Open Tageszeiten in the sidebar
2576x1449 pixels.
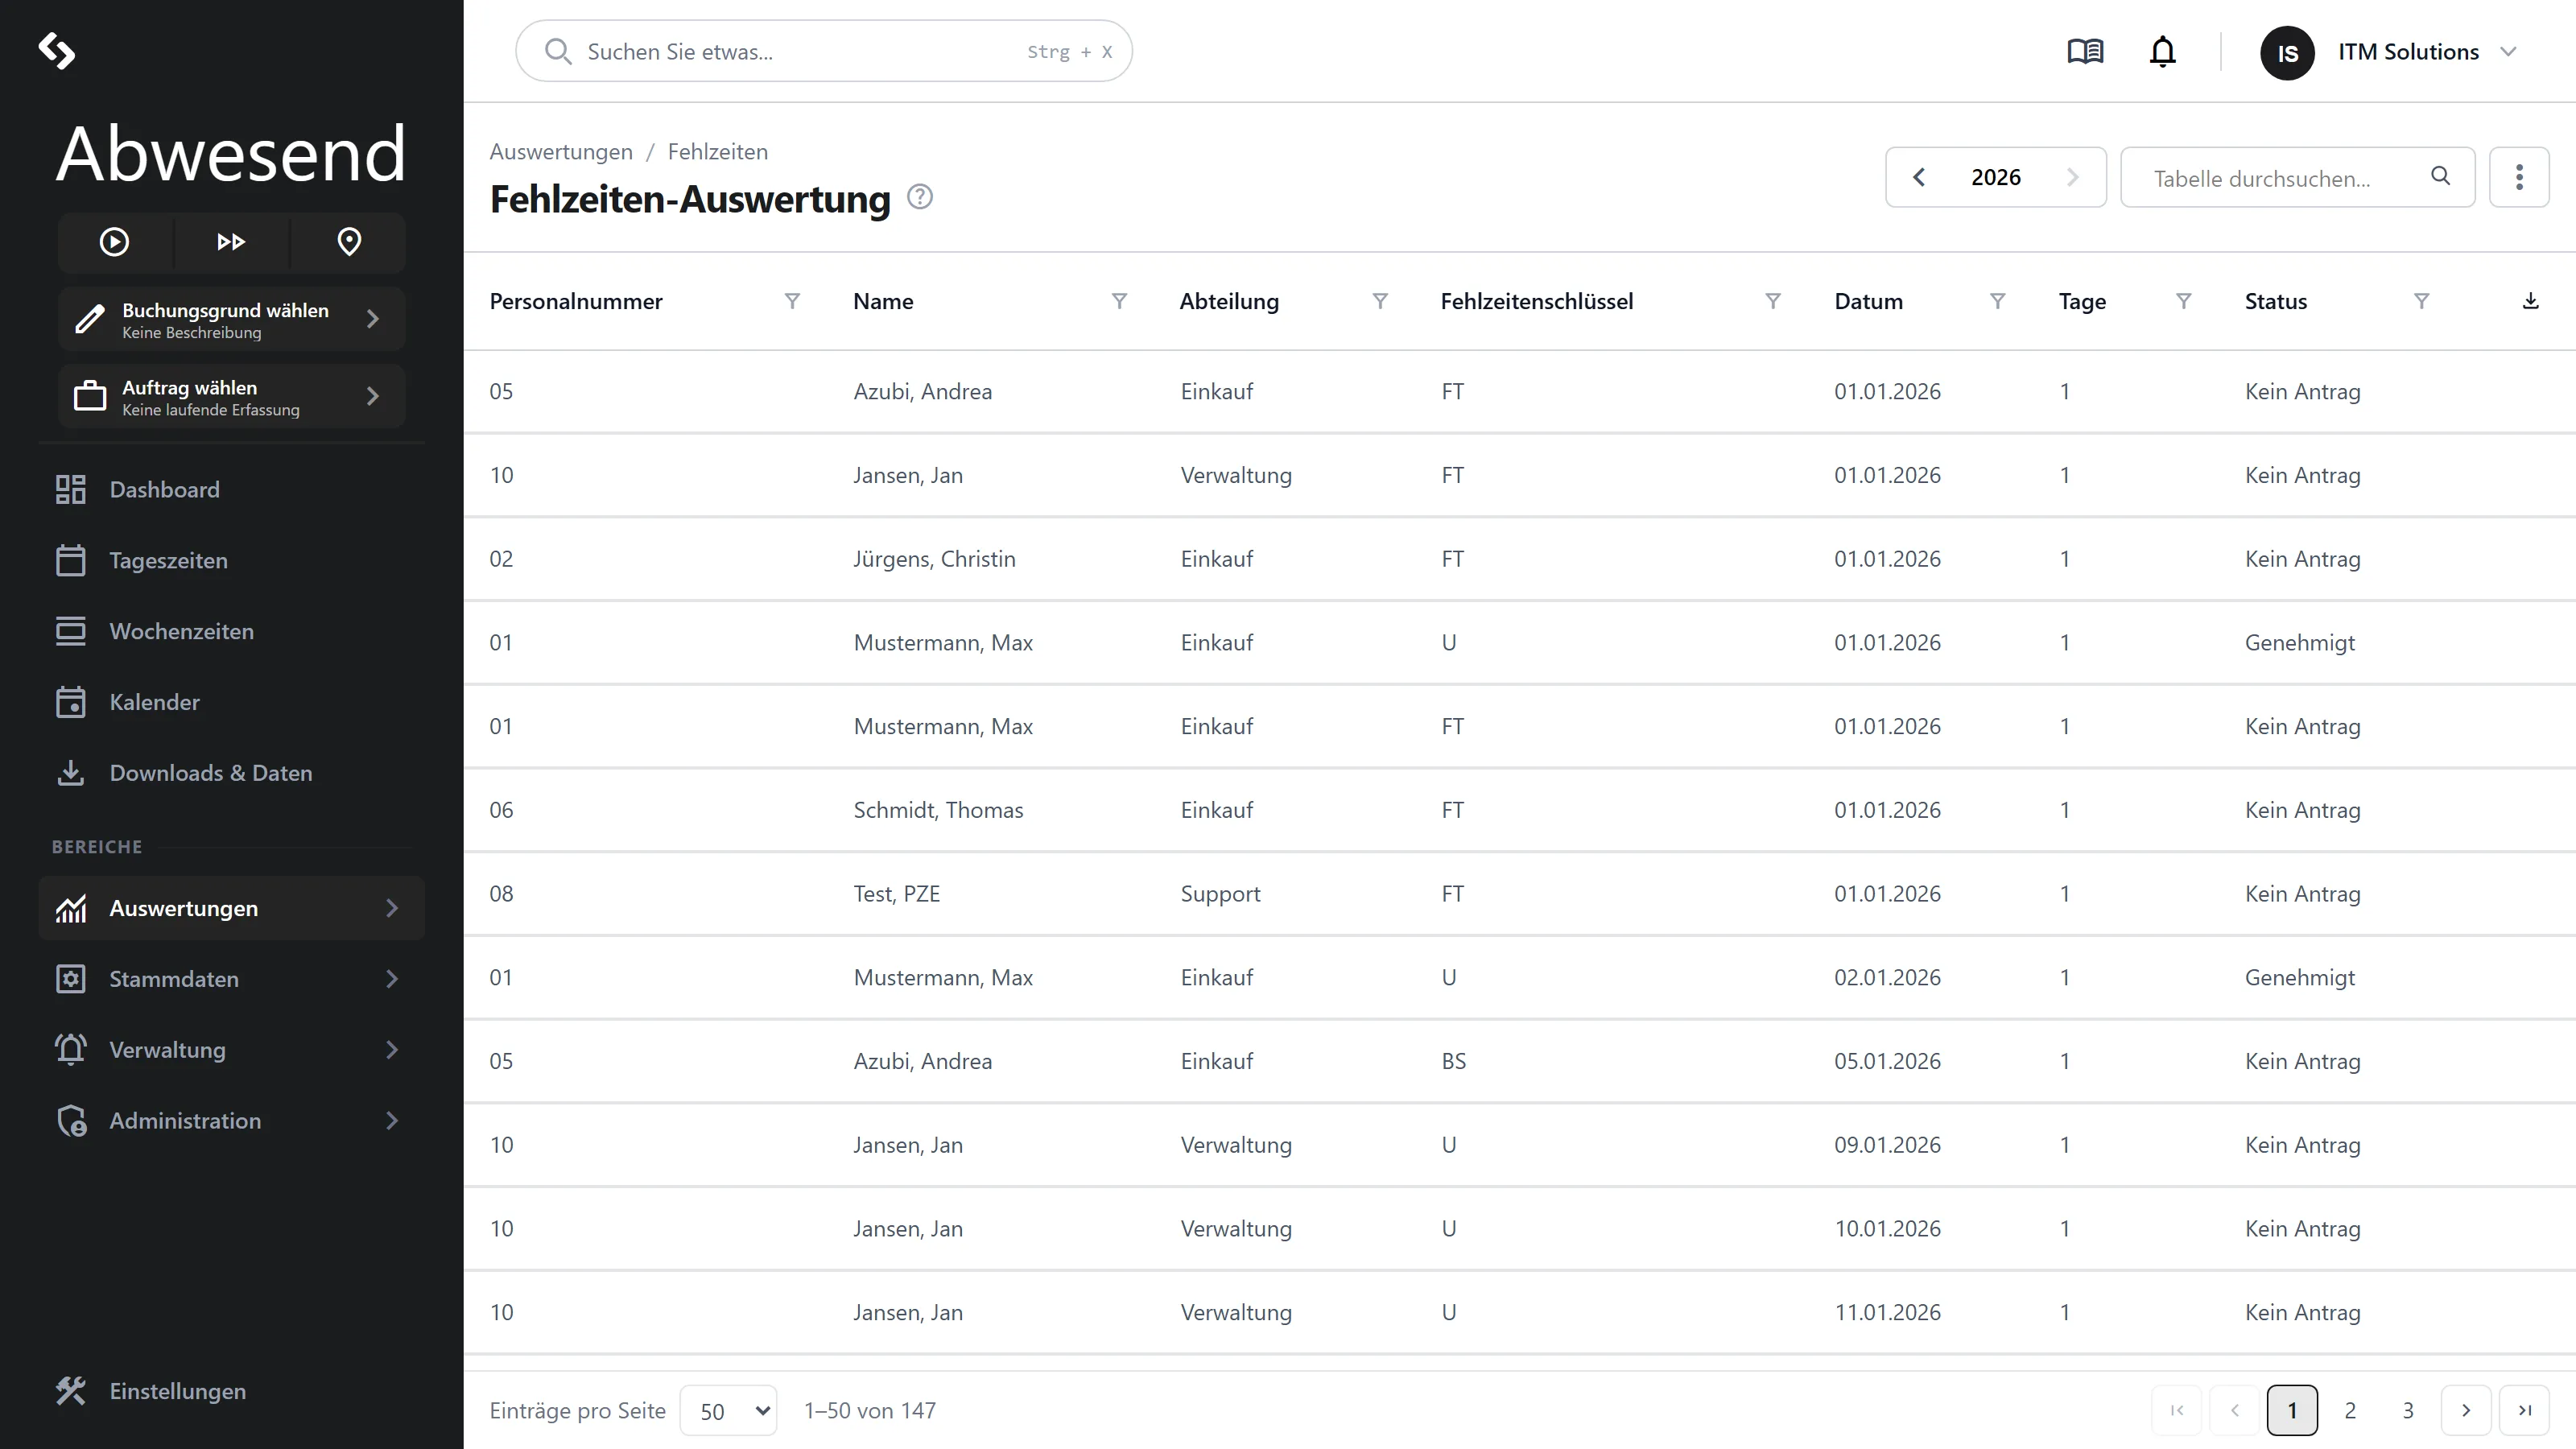pyautogui.click(x=231, y=561)
